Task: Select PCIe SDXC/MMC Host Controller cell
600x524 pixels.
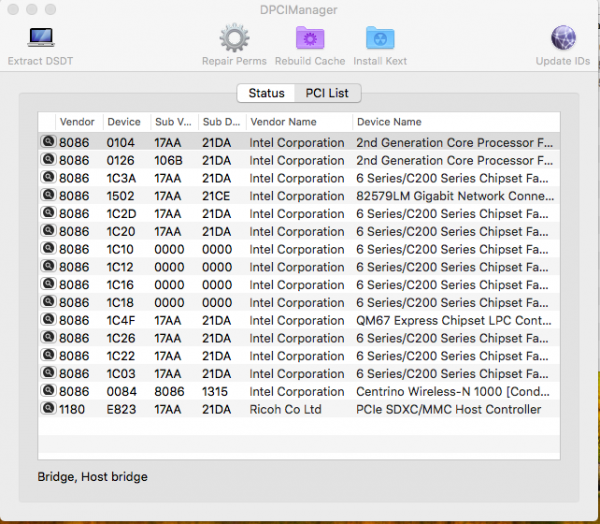Action: pos(448,410)
